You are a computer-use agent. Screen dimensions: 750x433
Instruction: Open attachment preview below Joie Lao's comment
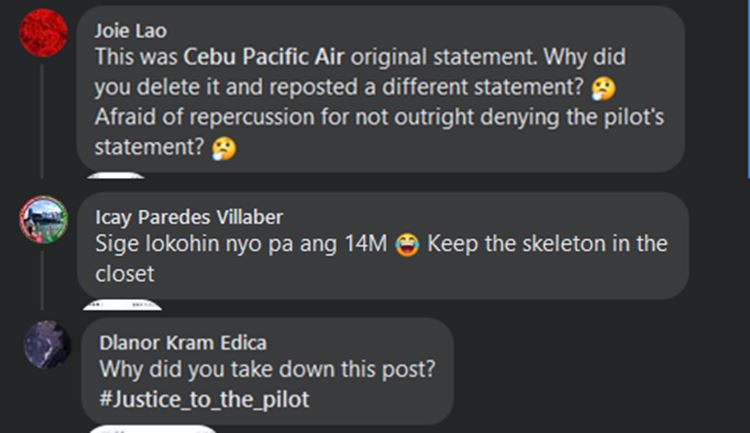(x=117, y=176)
